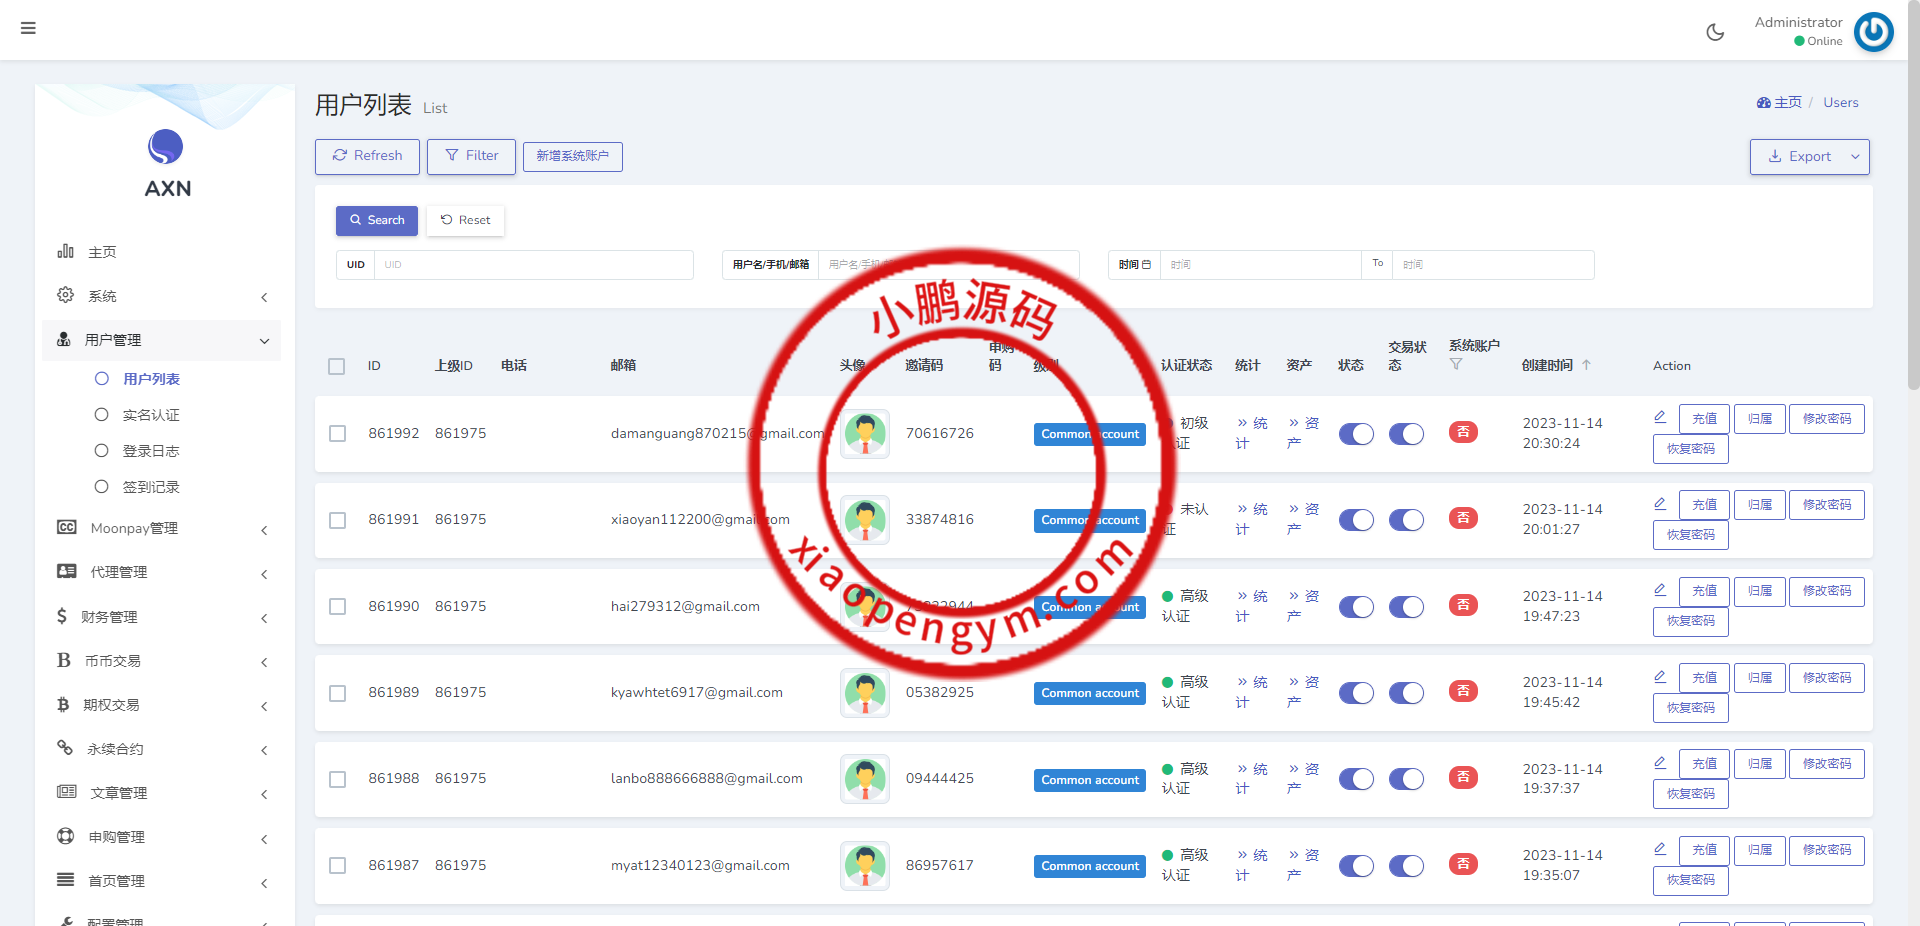1920x926 pixels.
Task: Click the system account filter funnel icon
Action: click(x=1456, y=365)
